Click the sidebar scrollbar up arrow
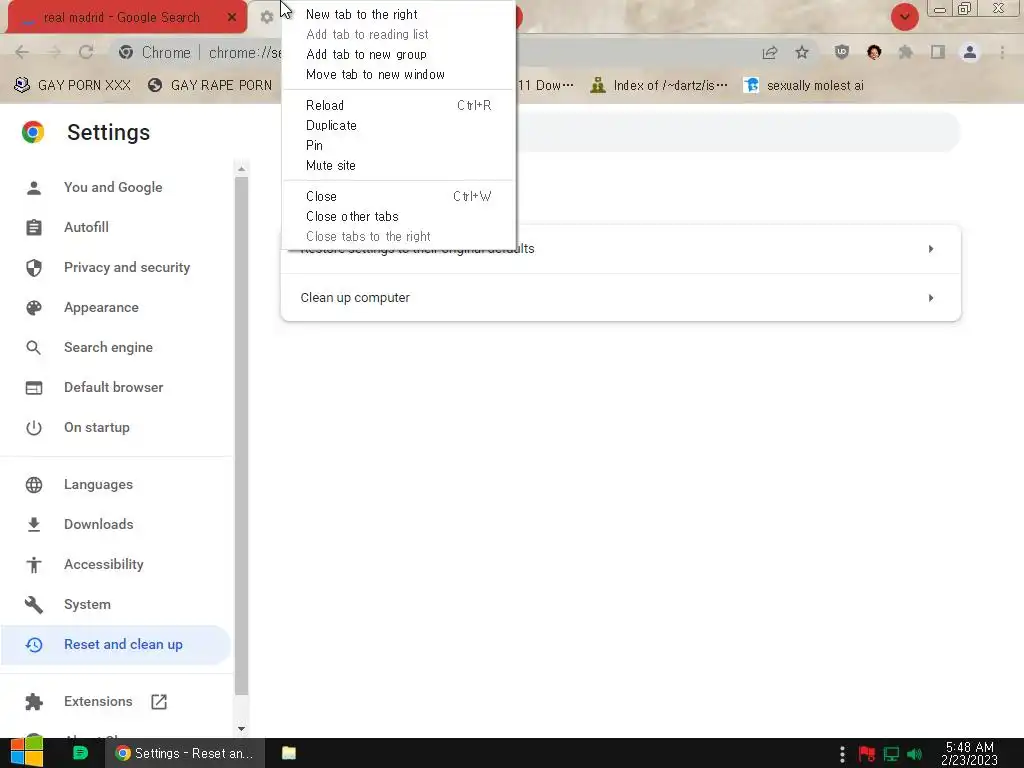Screen dimensions: 1024x768 click(242, 169)
